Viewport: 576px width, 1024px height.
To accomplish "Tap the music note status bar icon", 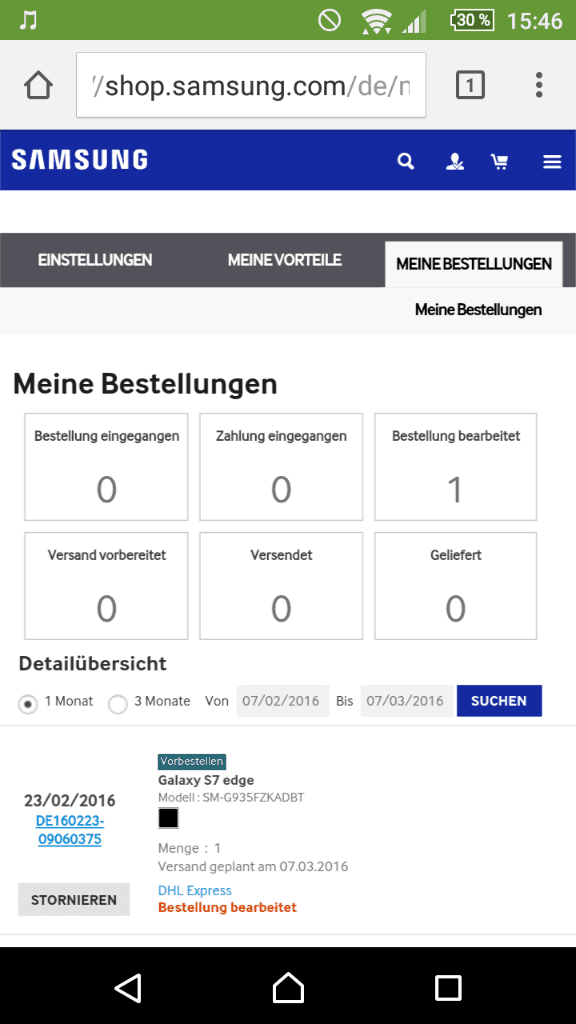I will coord(27,20).
